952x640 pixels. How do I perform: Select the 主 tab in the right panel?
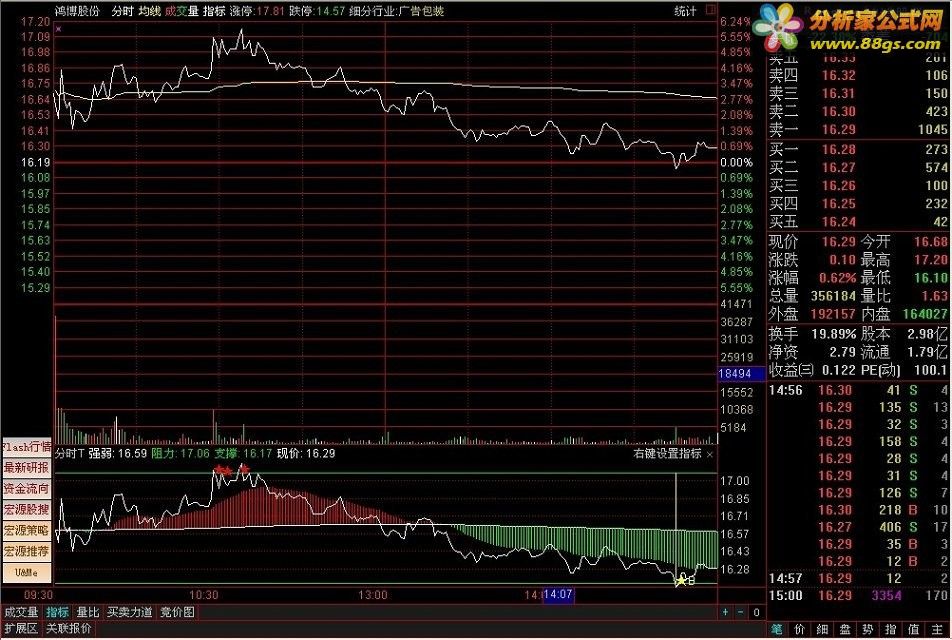pos(937,629)
